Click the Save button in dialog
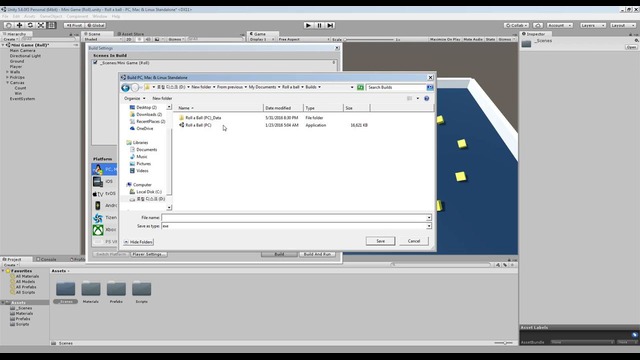Screen dimensions: 640x360 click(380, 241)
